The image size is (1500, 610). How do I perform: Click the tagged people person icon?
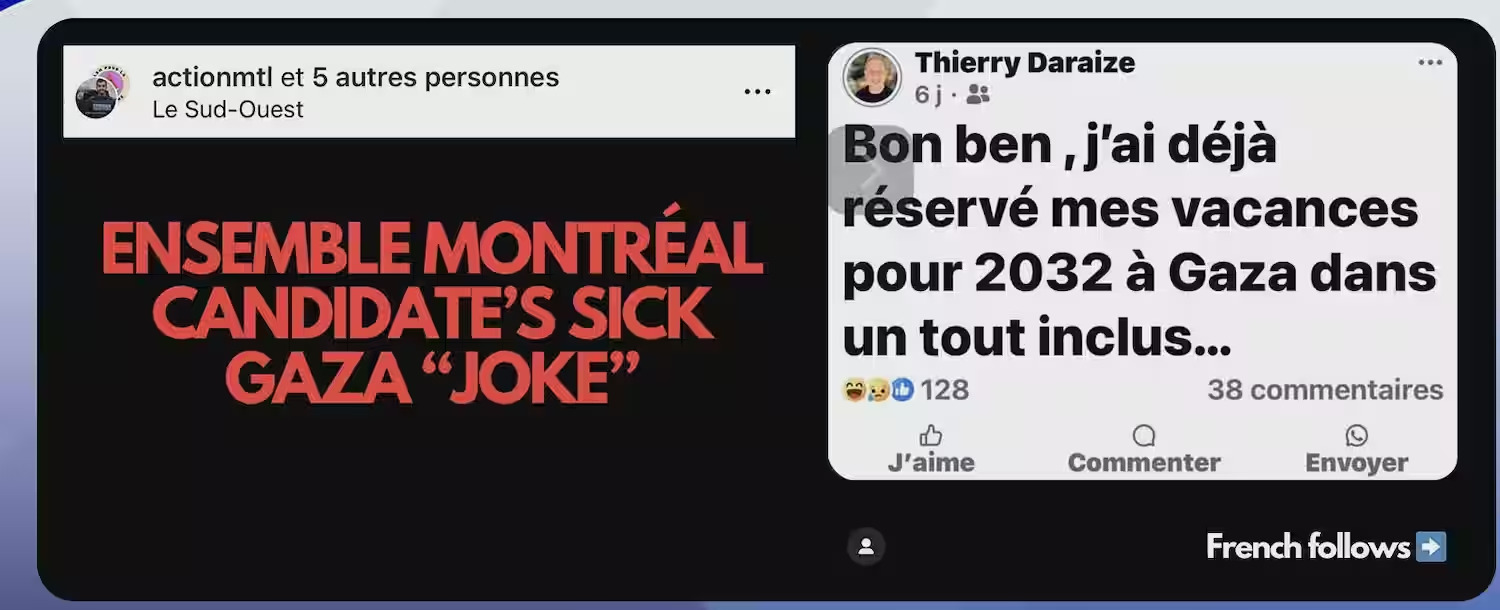(x=866, y=546)
